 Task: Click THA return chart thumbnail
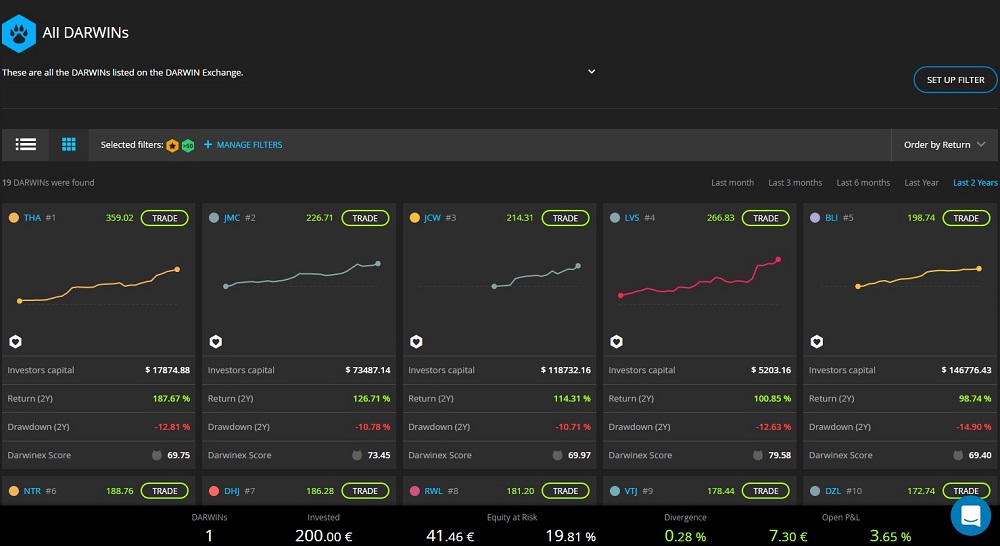[98, 286]
